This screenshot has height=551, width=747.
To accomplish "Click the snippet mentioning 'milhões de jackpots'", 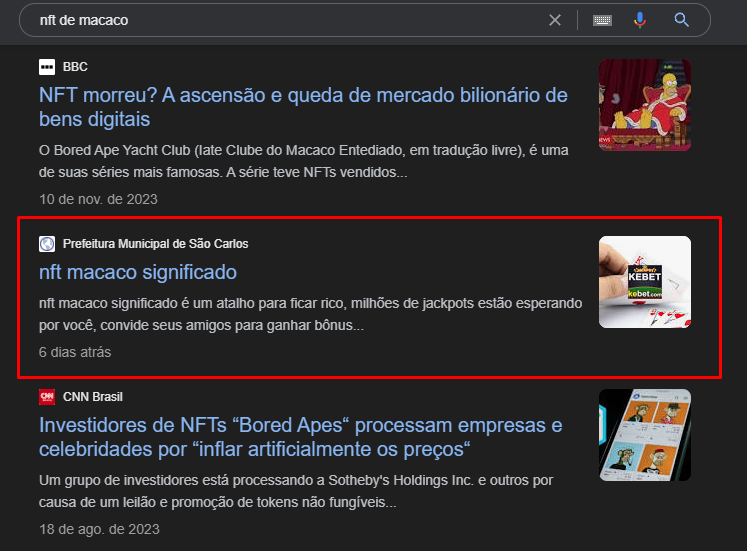I will pos(310,314).
